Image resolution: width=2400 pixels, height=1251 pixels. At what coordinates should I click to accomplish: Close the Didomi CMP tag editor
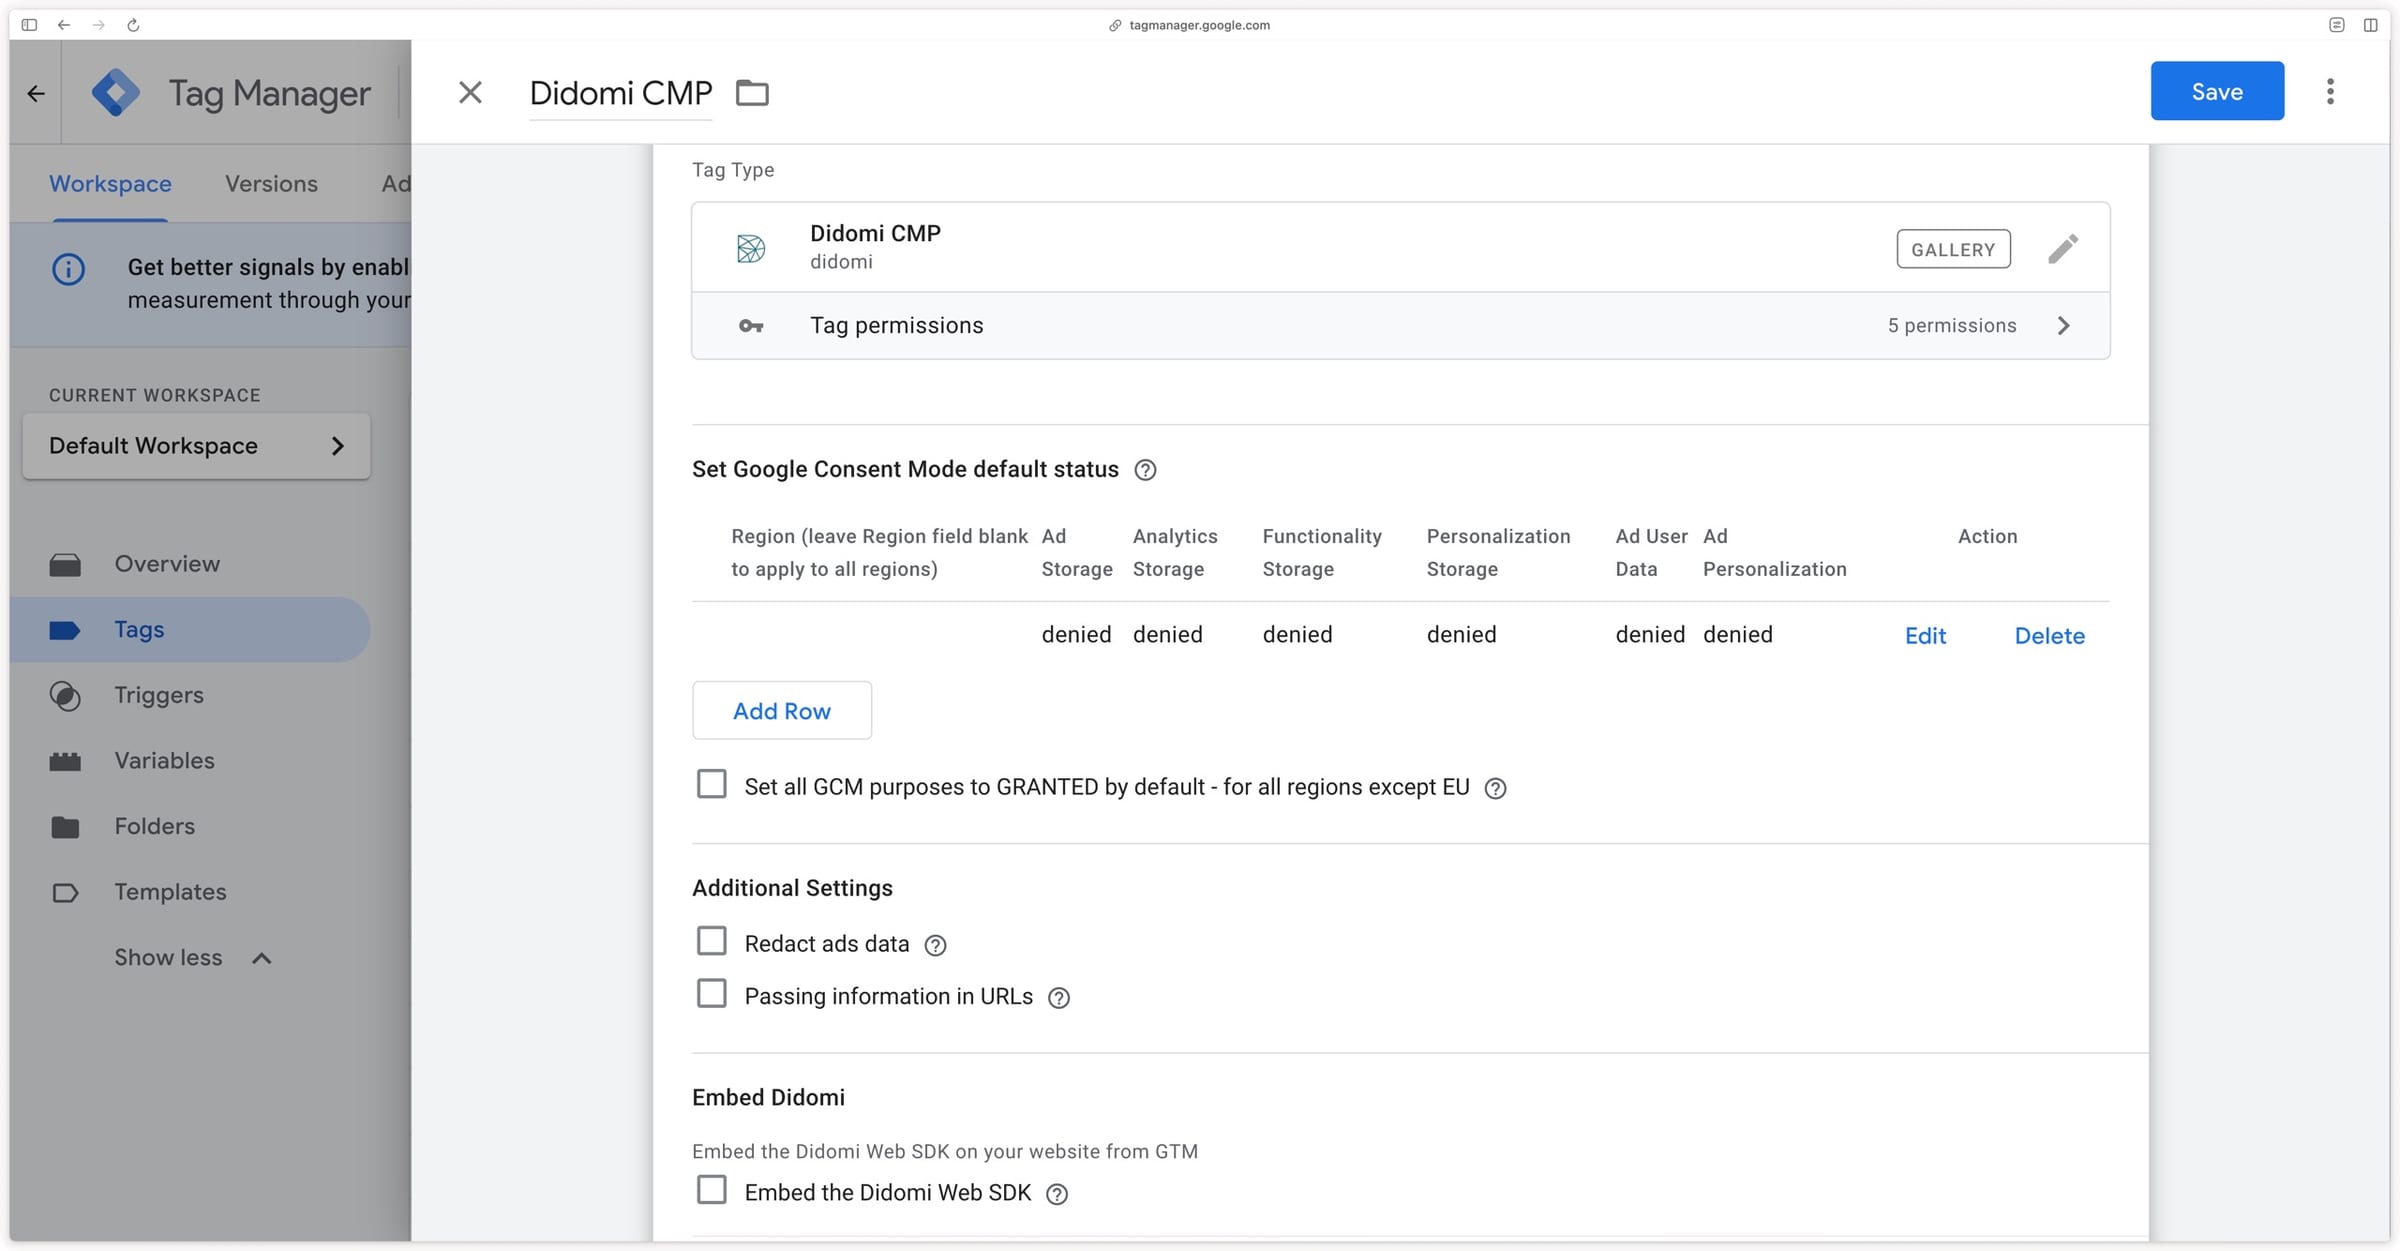click(x=470, y=93)
